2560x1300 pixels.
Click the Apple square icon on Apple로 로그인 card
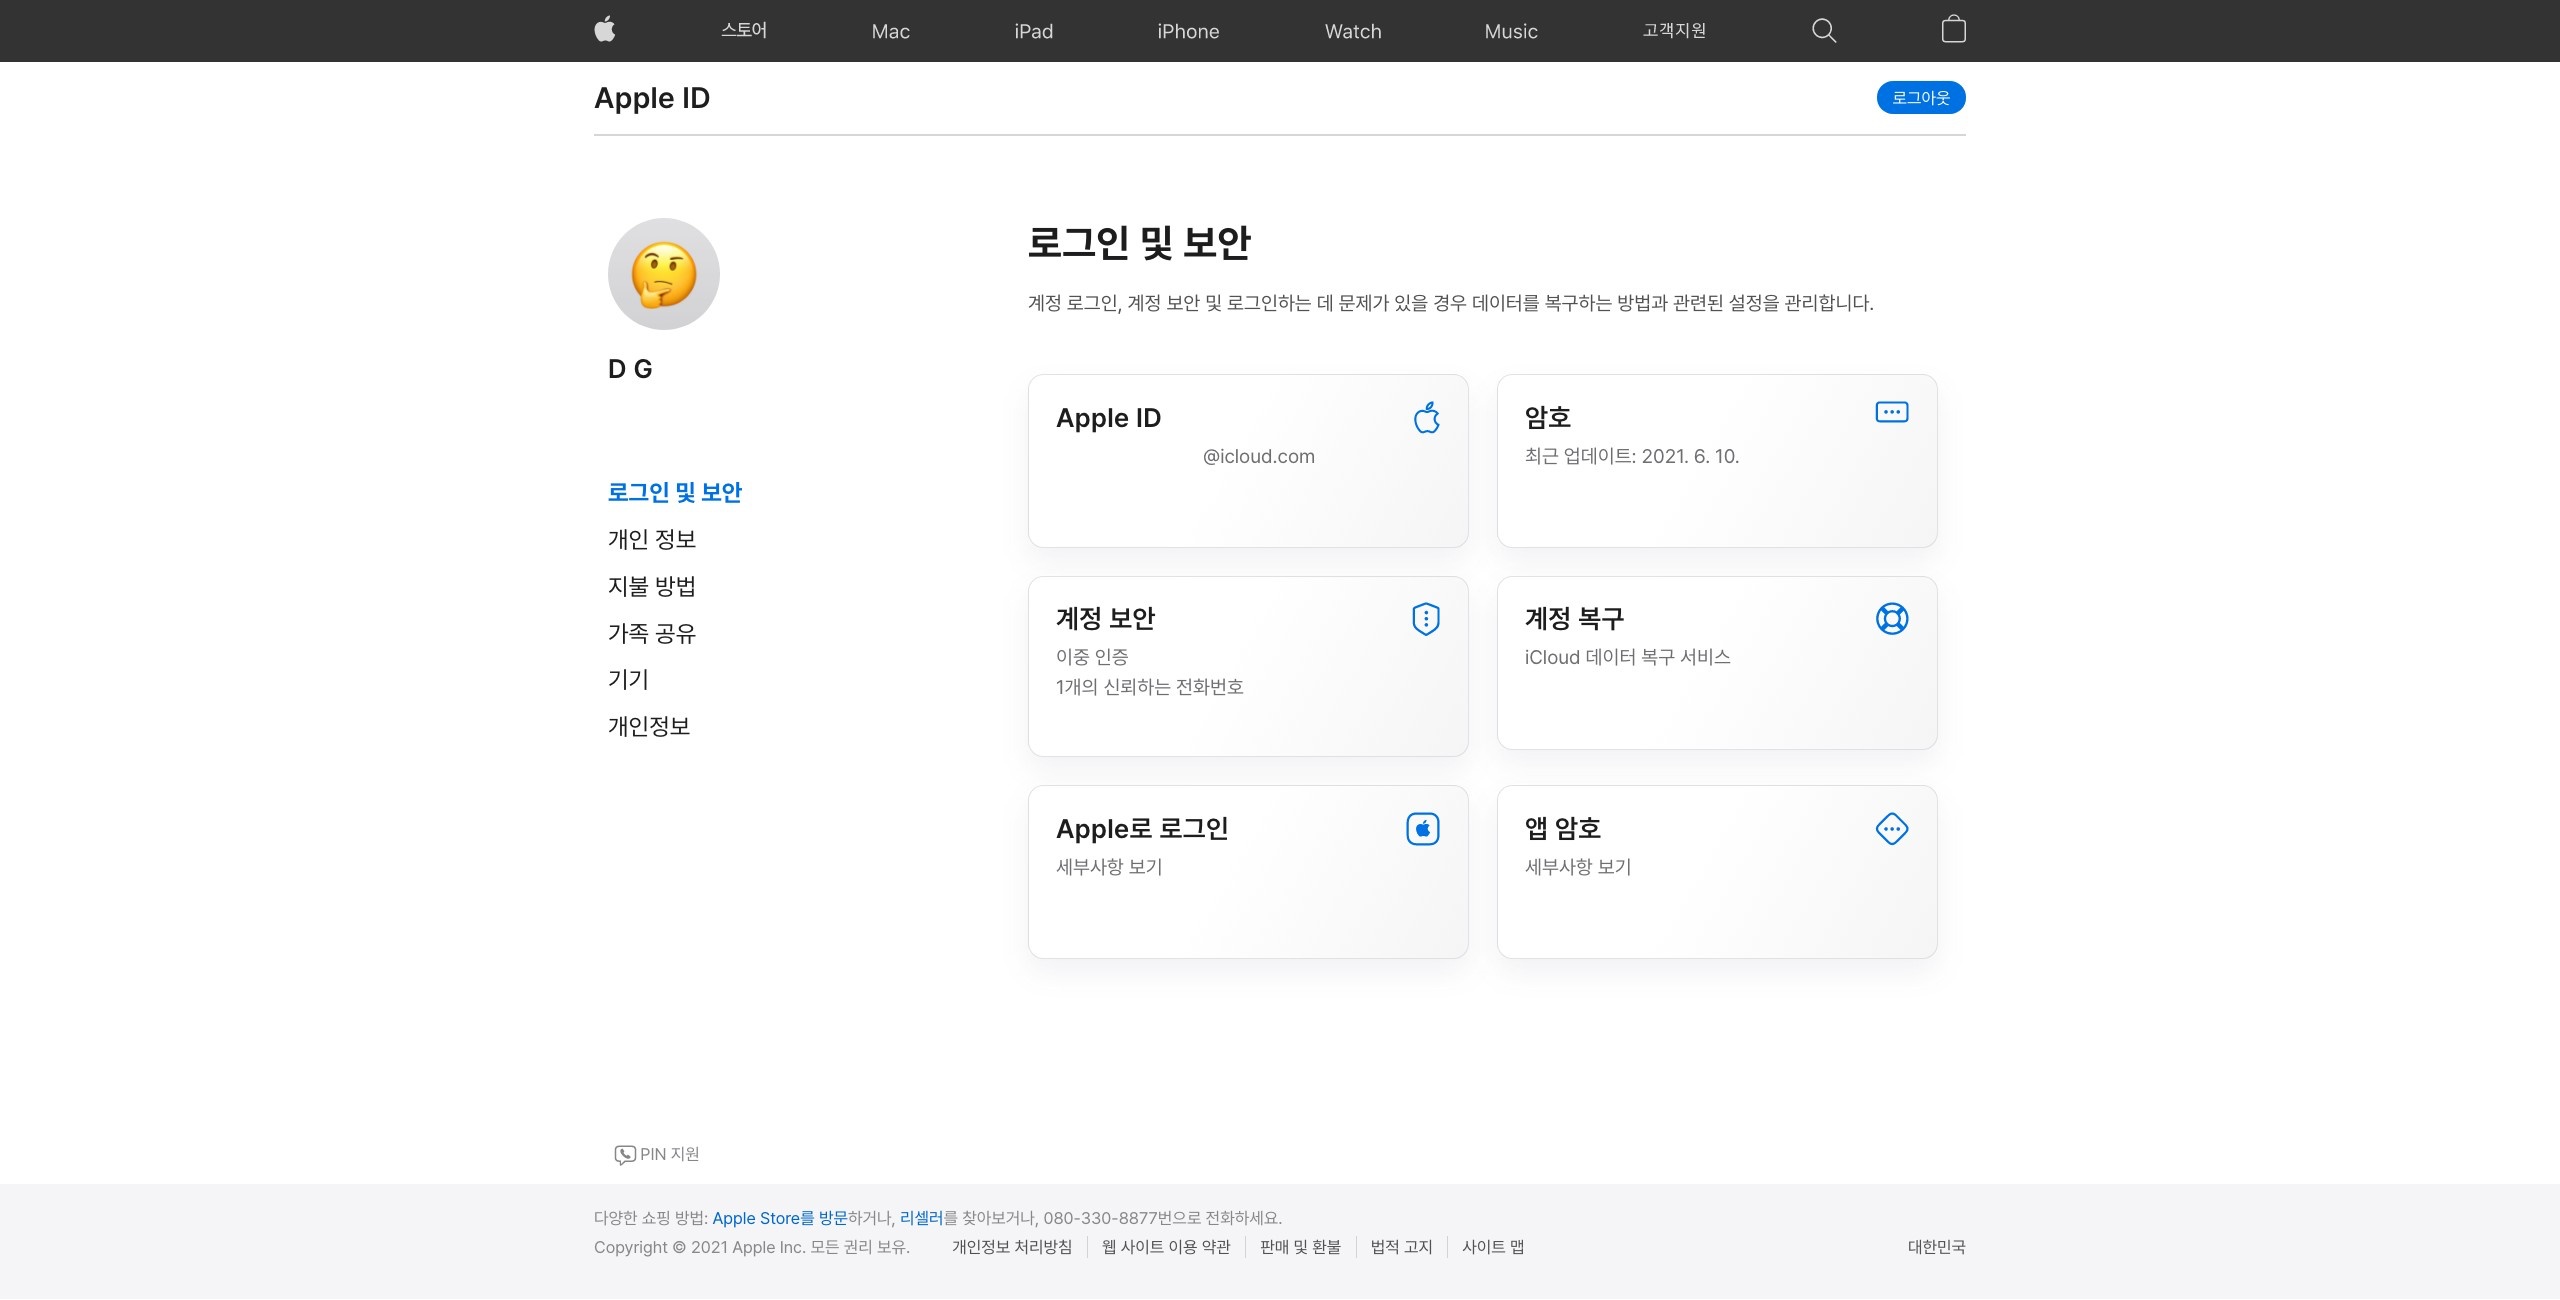coord(1422,829)
